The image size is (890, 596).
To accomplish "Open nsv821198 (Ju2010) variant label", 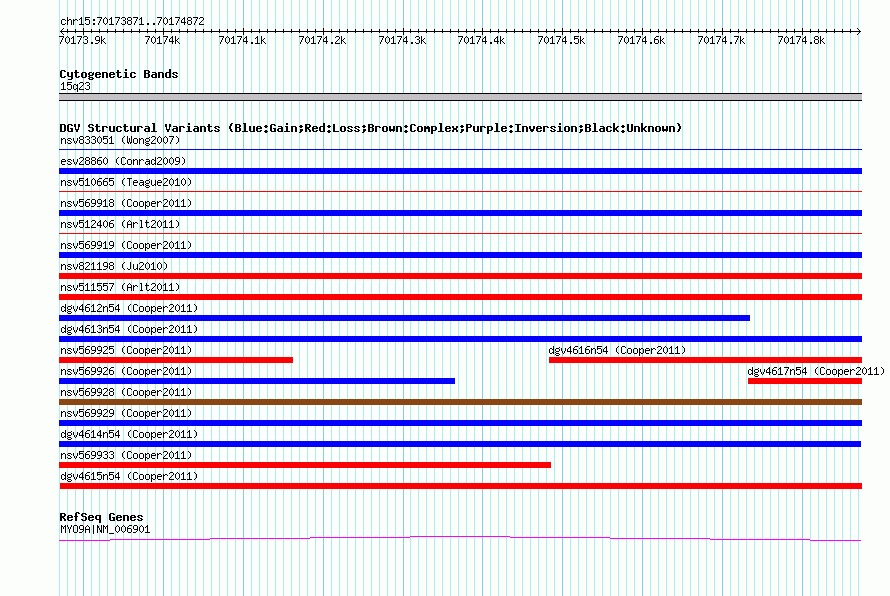I will coord(114,266).
